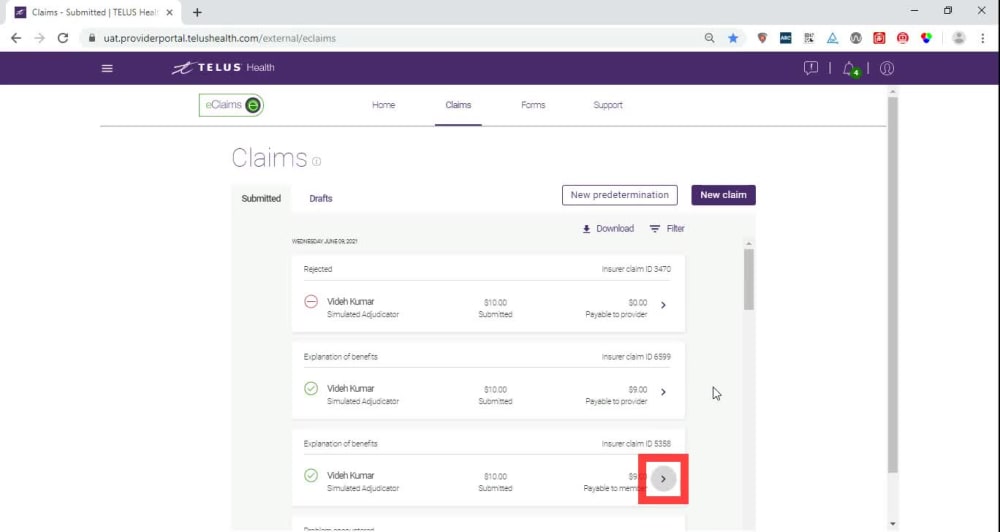This screenshot has width=1000, height=532.
Task: Open a new browser tab
Action: tap(197, 12)
